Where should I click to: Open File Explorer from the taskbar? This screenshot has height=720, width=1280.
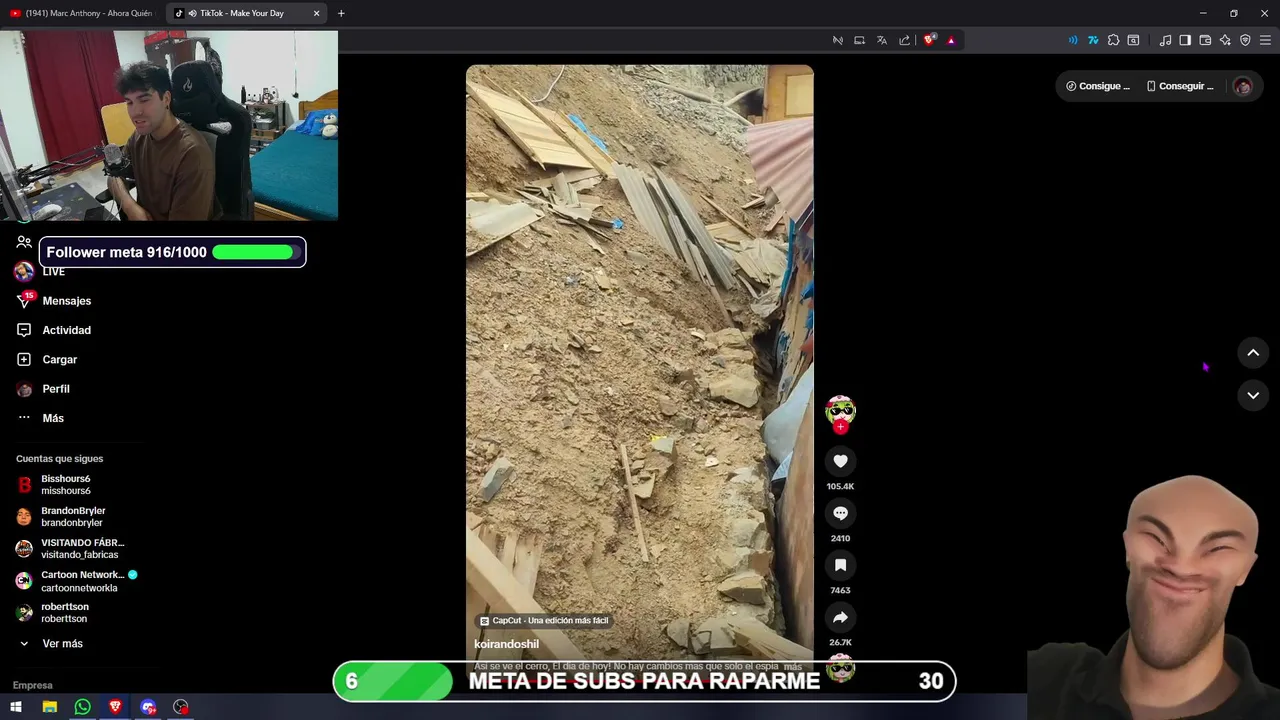(x=49, y=707)
